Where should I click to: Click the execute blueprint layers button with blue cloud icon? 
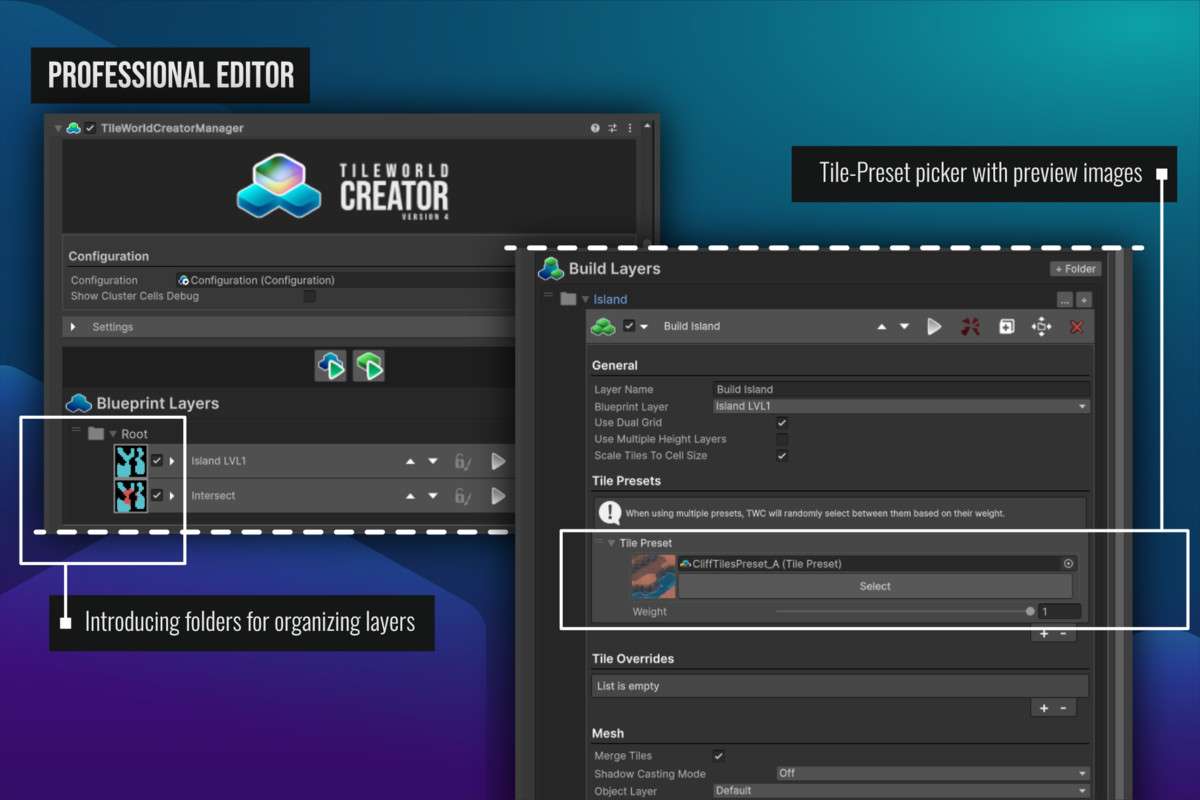point(331,366)
